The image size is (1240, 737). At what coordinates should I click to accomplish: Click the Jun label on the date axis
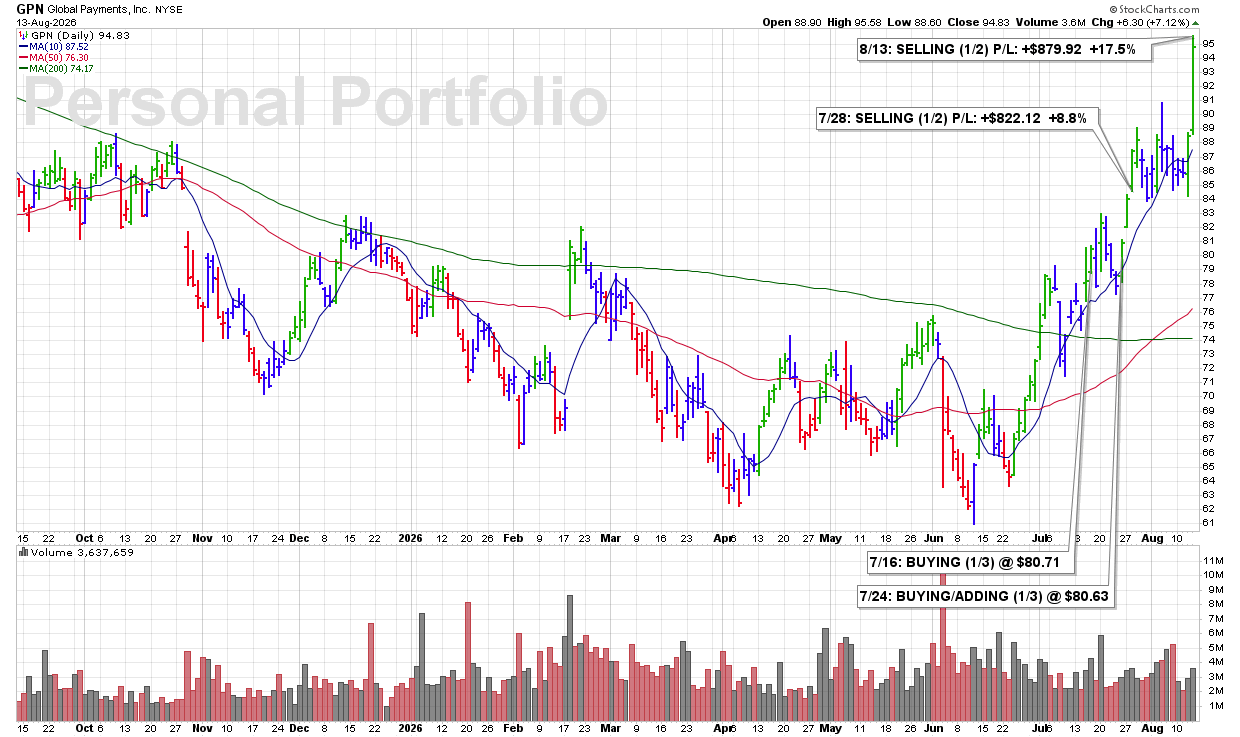click(933, 537)
